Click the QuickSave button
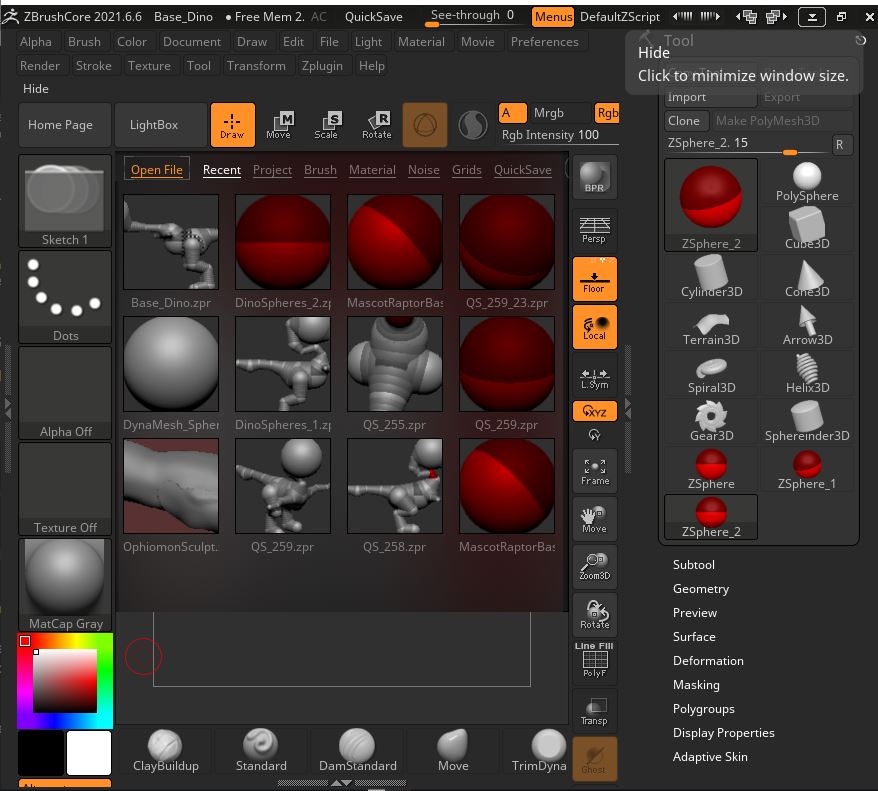The width and height of the screenshot is (878, 791). (373, 17)
